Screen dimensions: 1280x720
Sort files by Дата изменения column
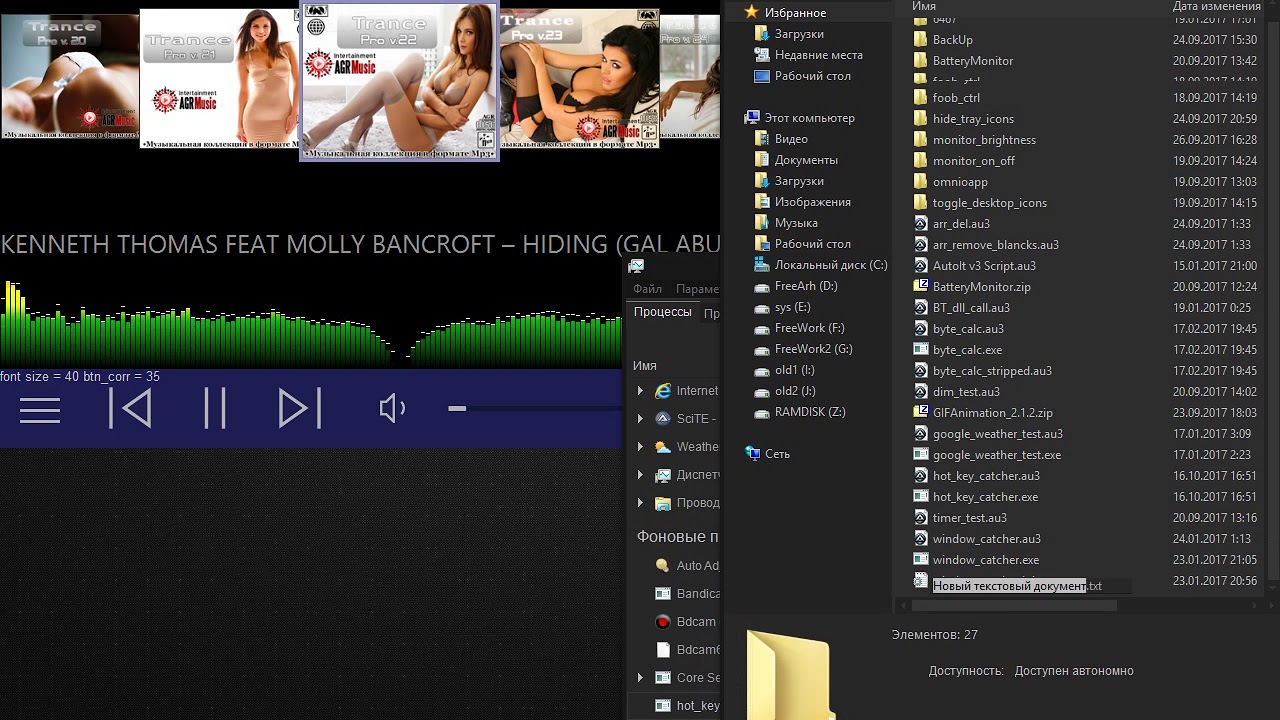1217,7
